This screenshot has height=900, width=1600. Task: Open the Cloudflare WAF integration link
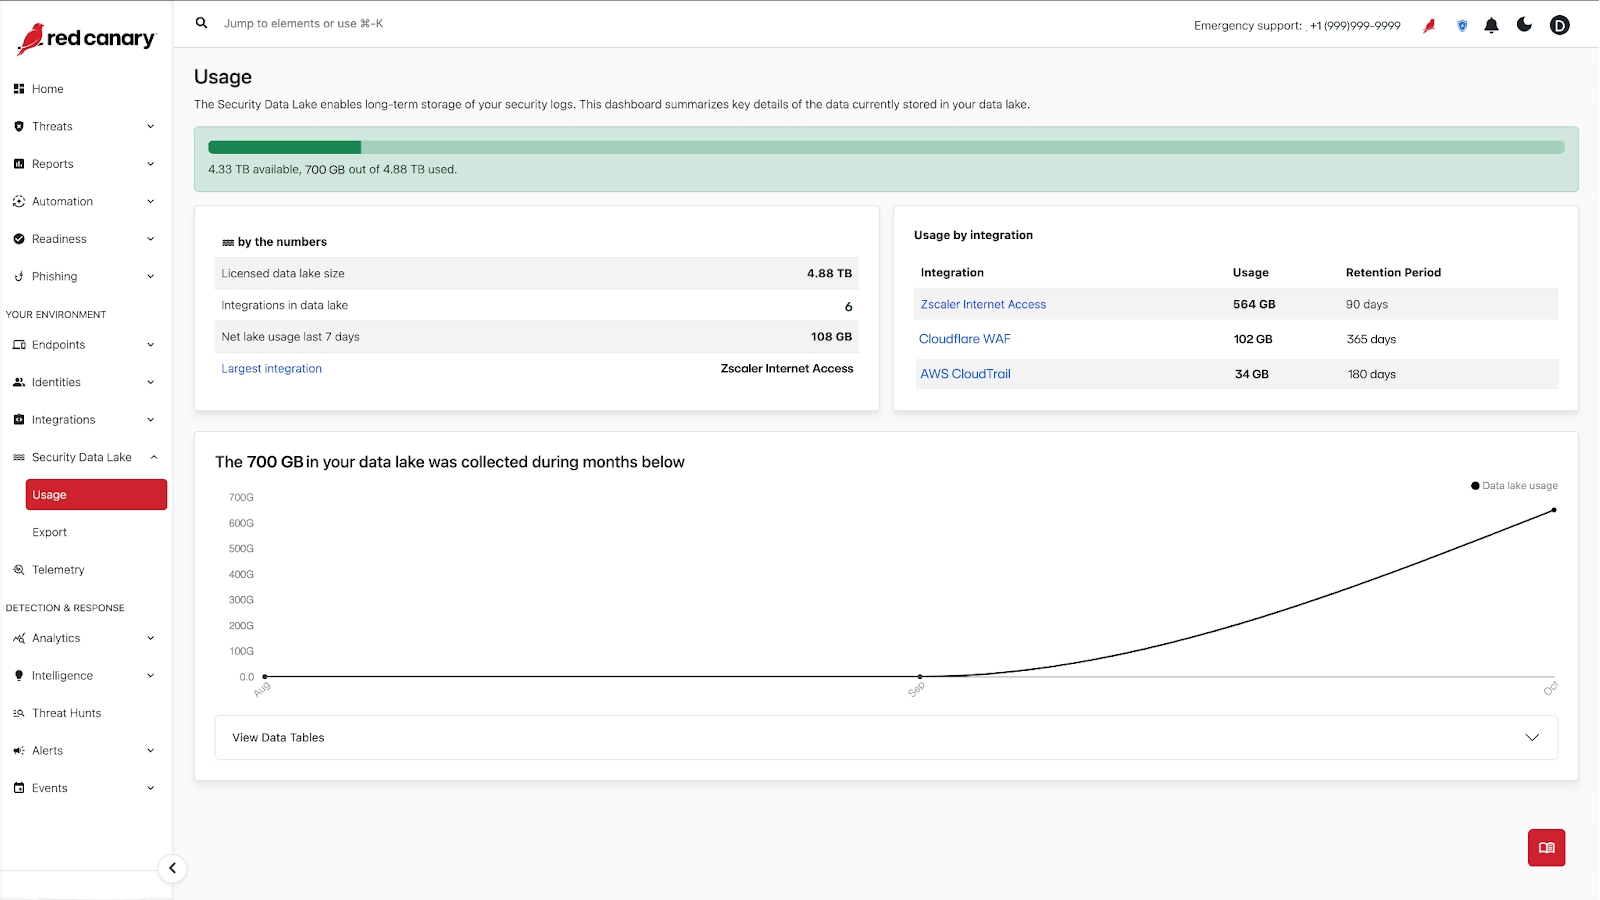(x=965, y=339)
